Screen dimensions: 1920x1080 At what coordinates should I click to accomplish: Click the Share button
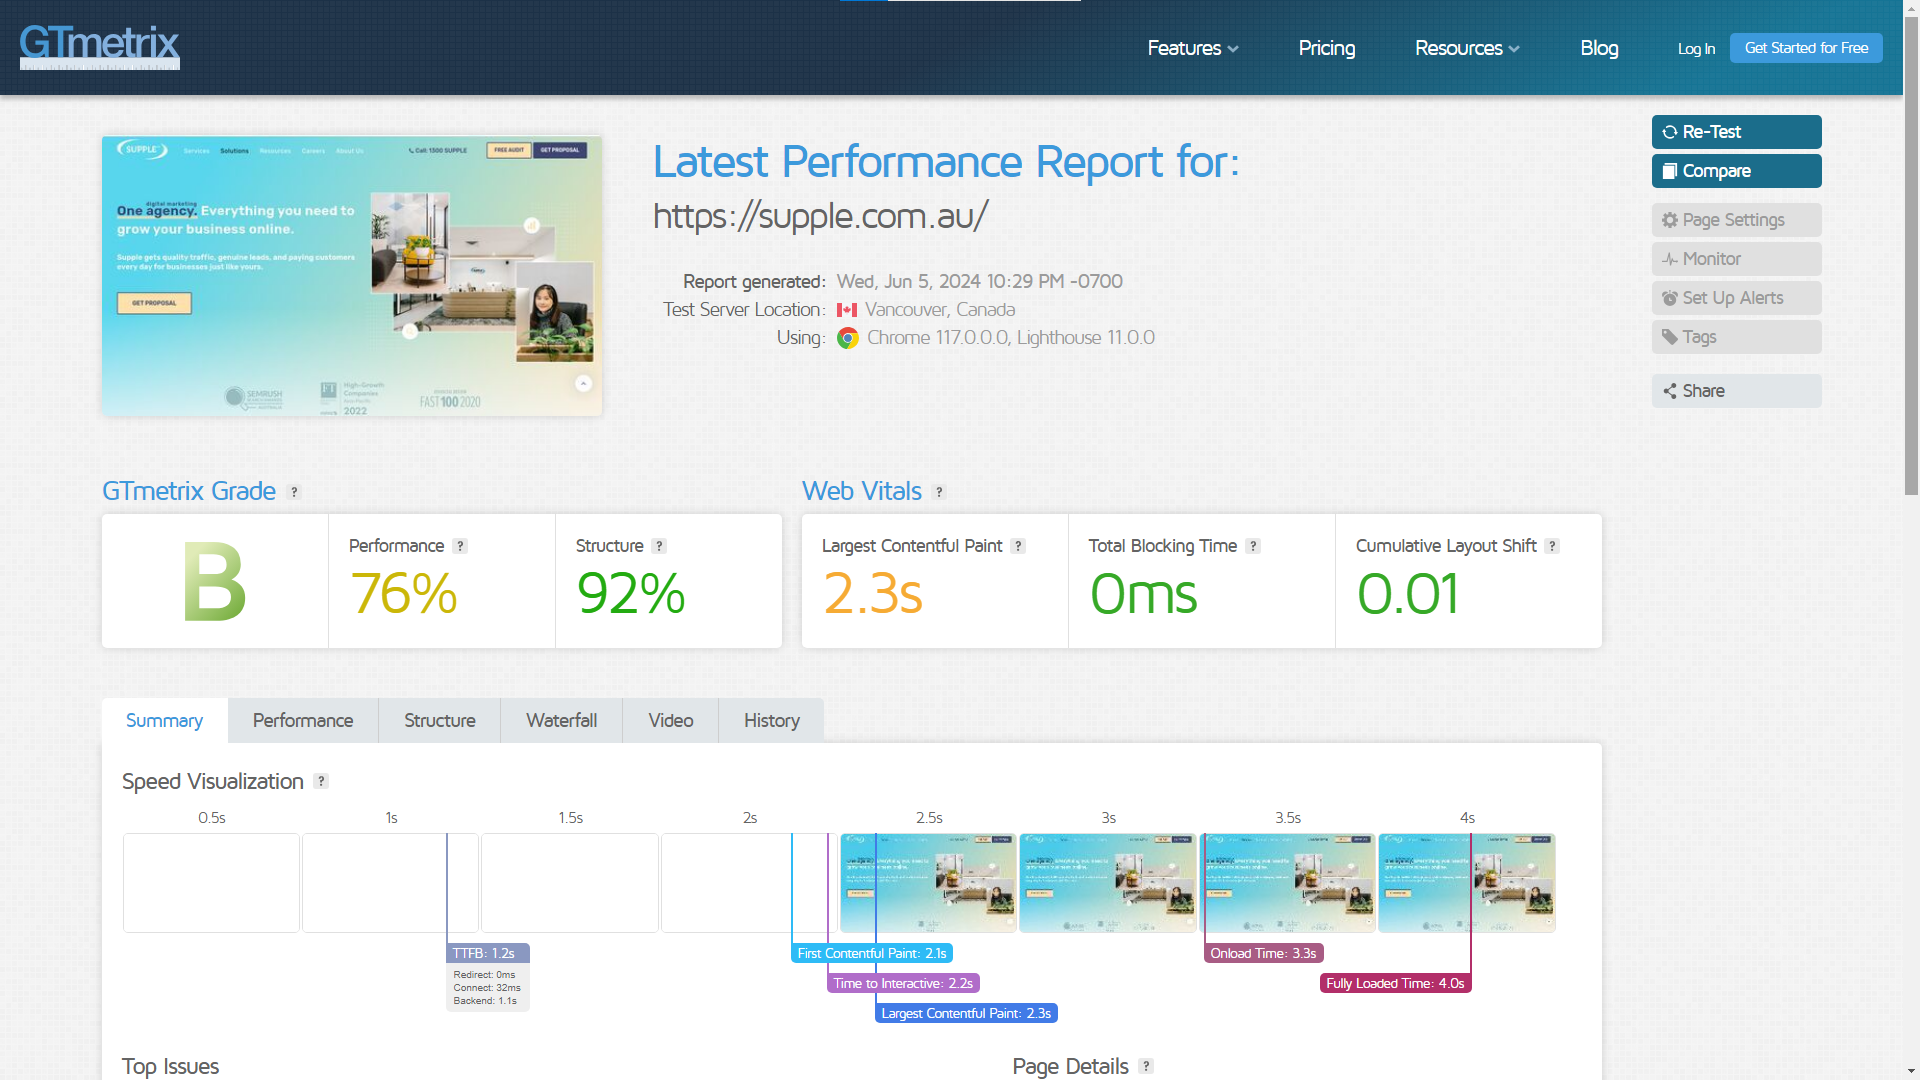point(1736,391)
